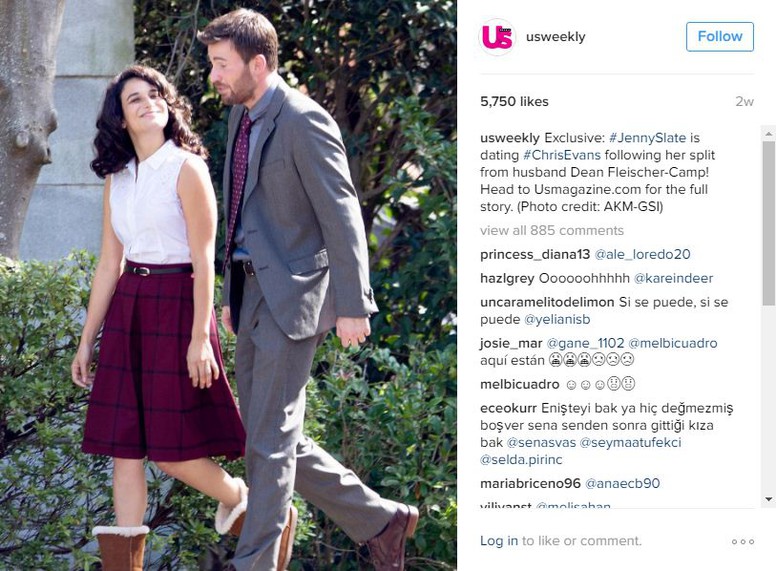
Task: Expand view all 885 comments
Action: click(552, 231)
